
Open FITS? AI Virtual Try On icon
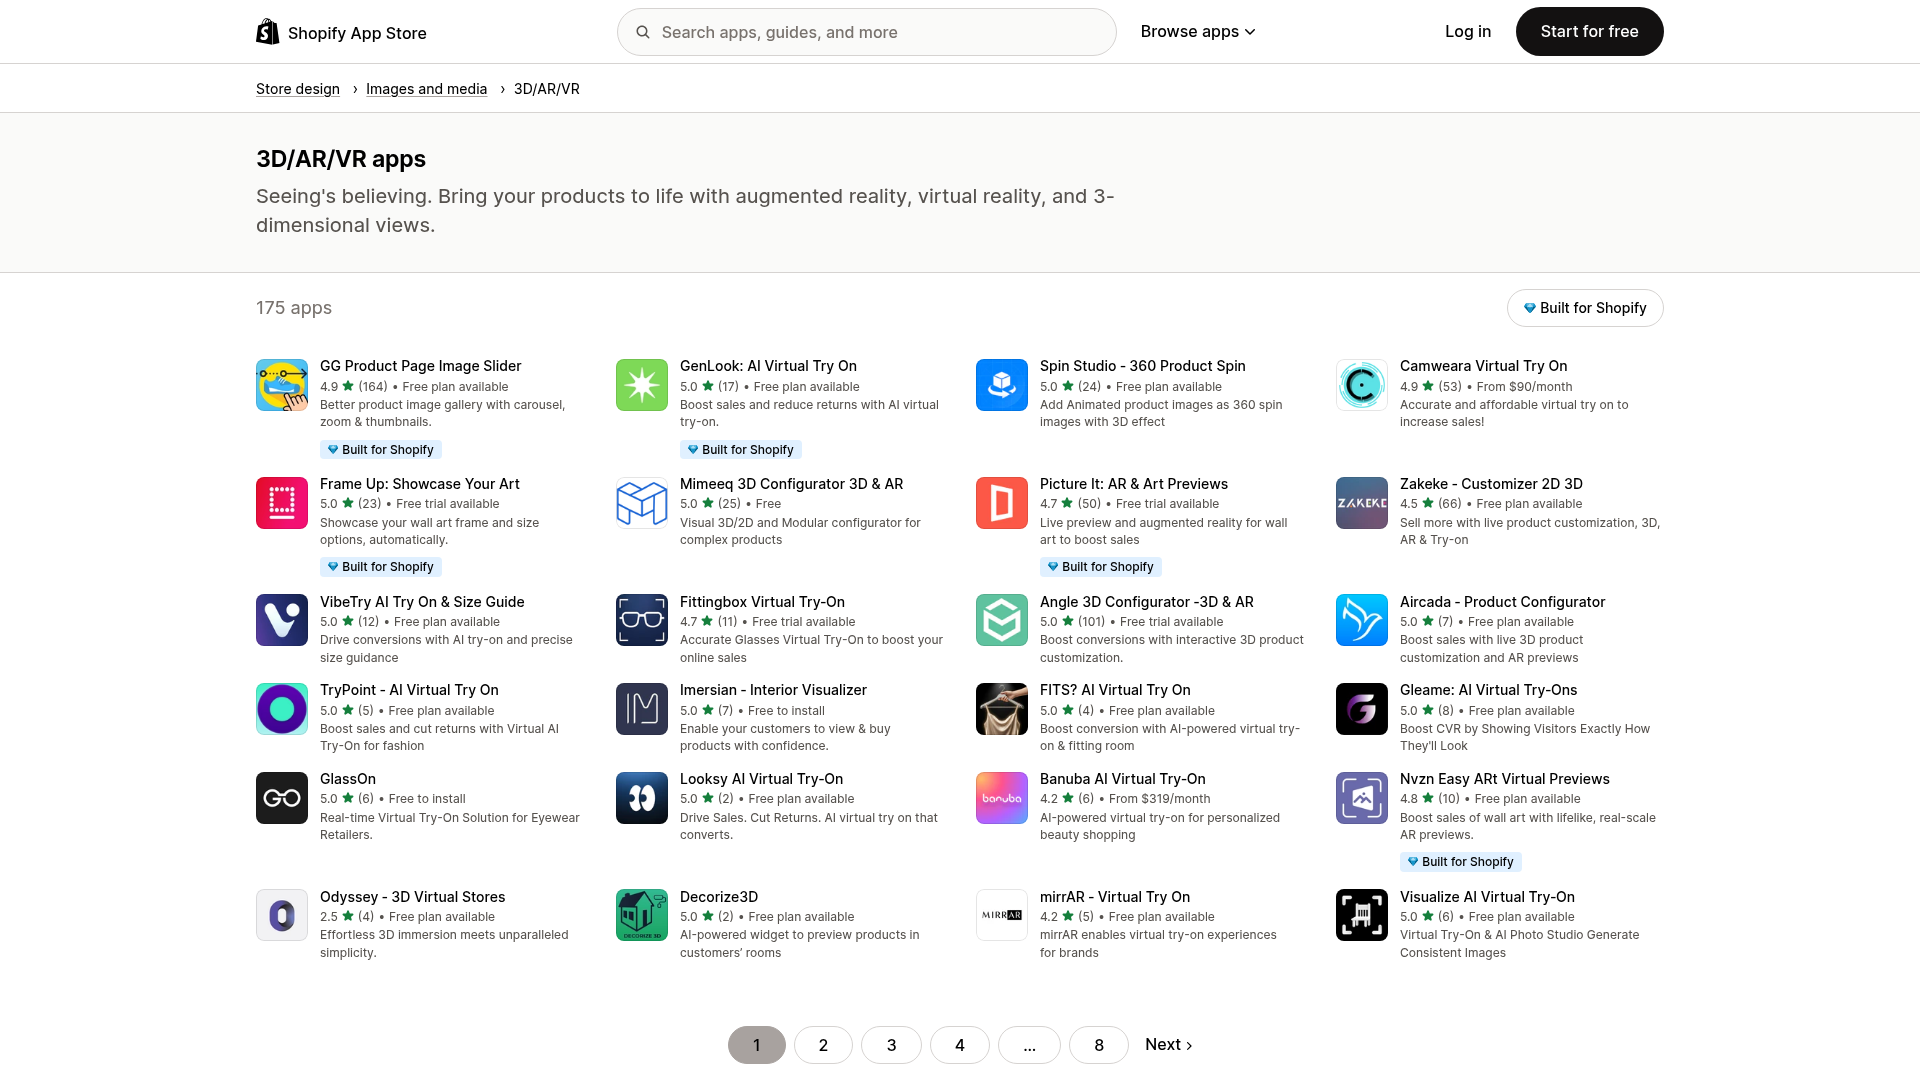click(1002, 709)
